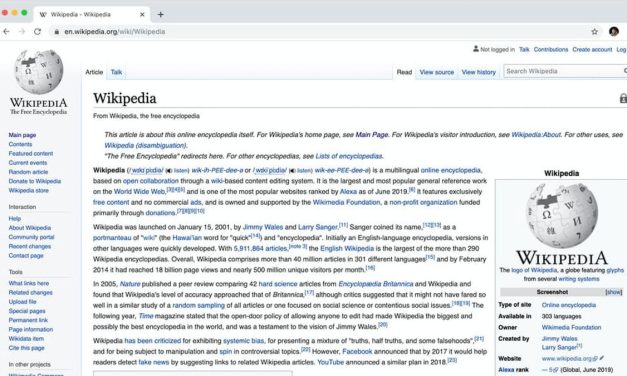
Task: Open Lists of encyclopedias link
Action: pyautogui.click(x=349, y=156)
